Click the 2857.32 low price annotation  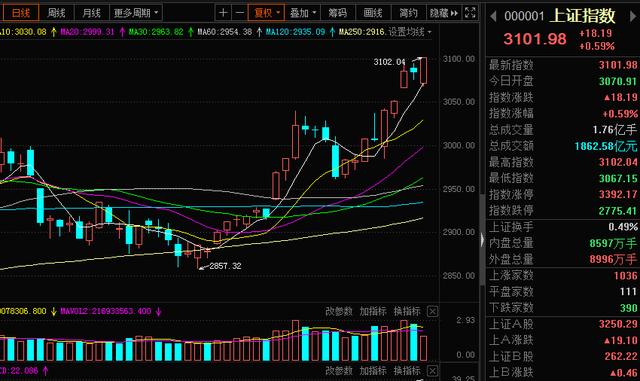tap(225, 266)
